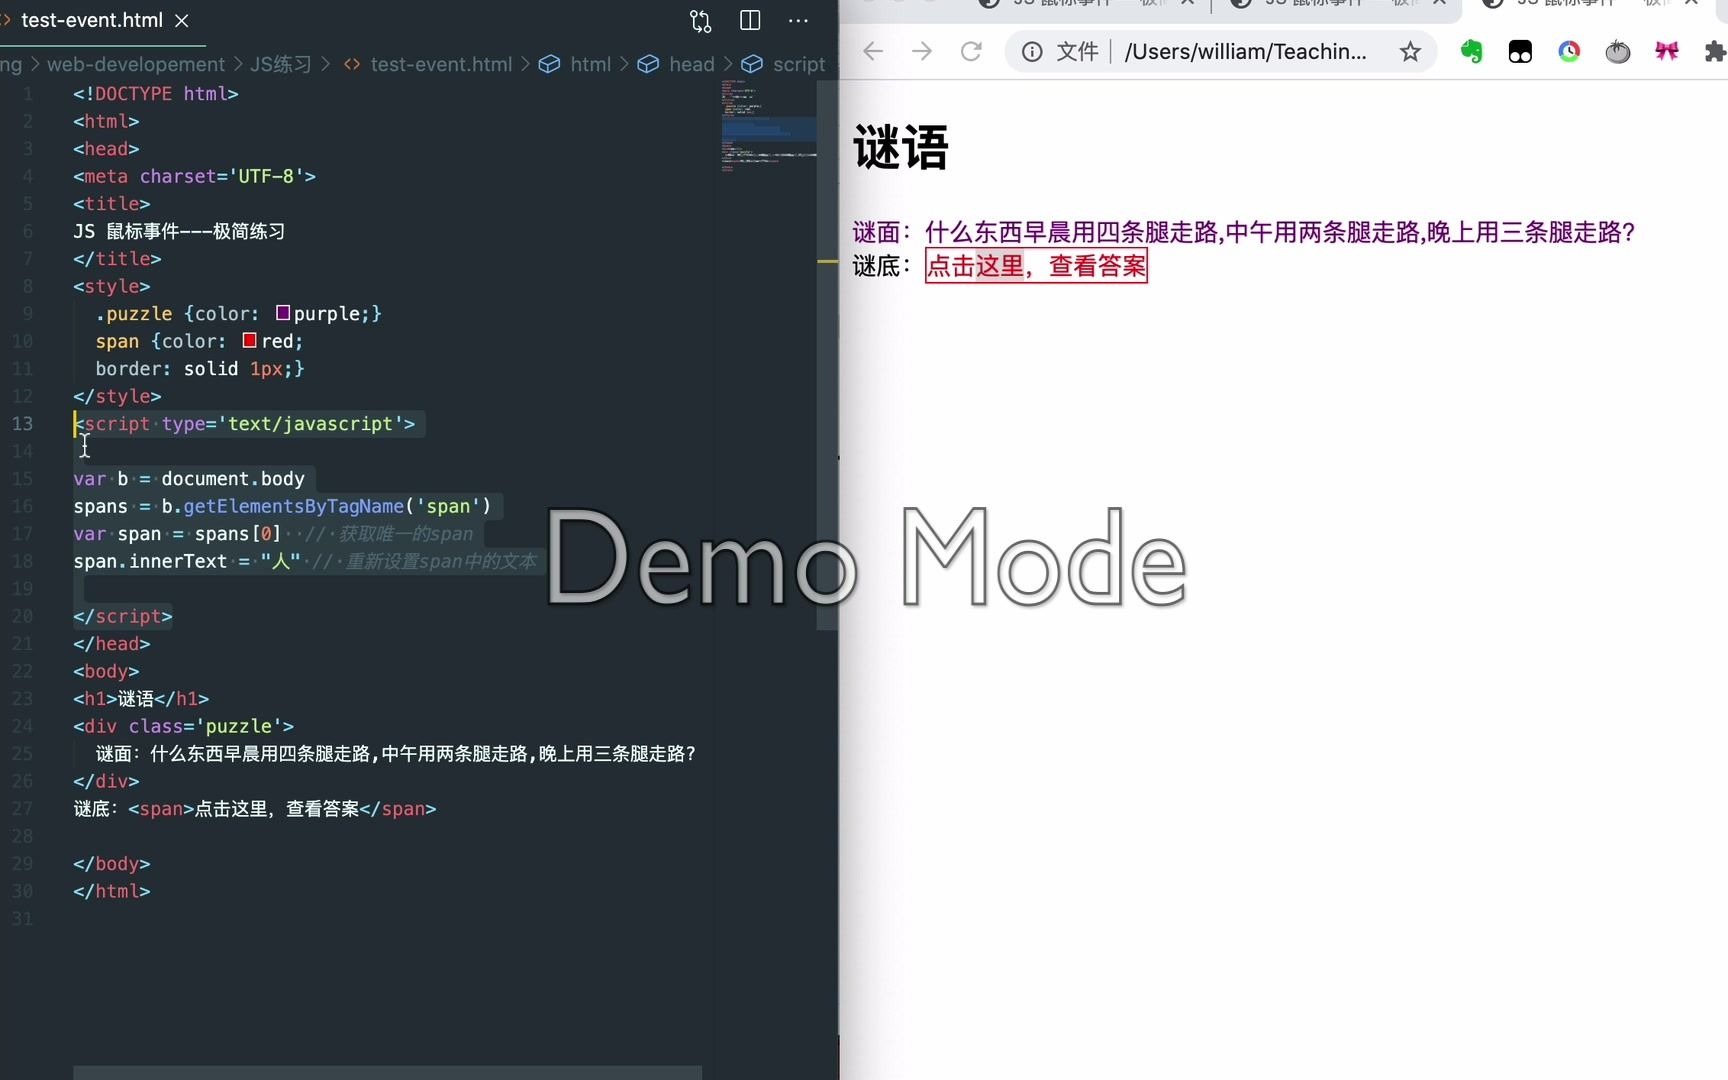Click the <!DOCTYPE html> code line
Image resolution: width=1728 pixels, height=1080 pixels.
[156, 93]
